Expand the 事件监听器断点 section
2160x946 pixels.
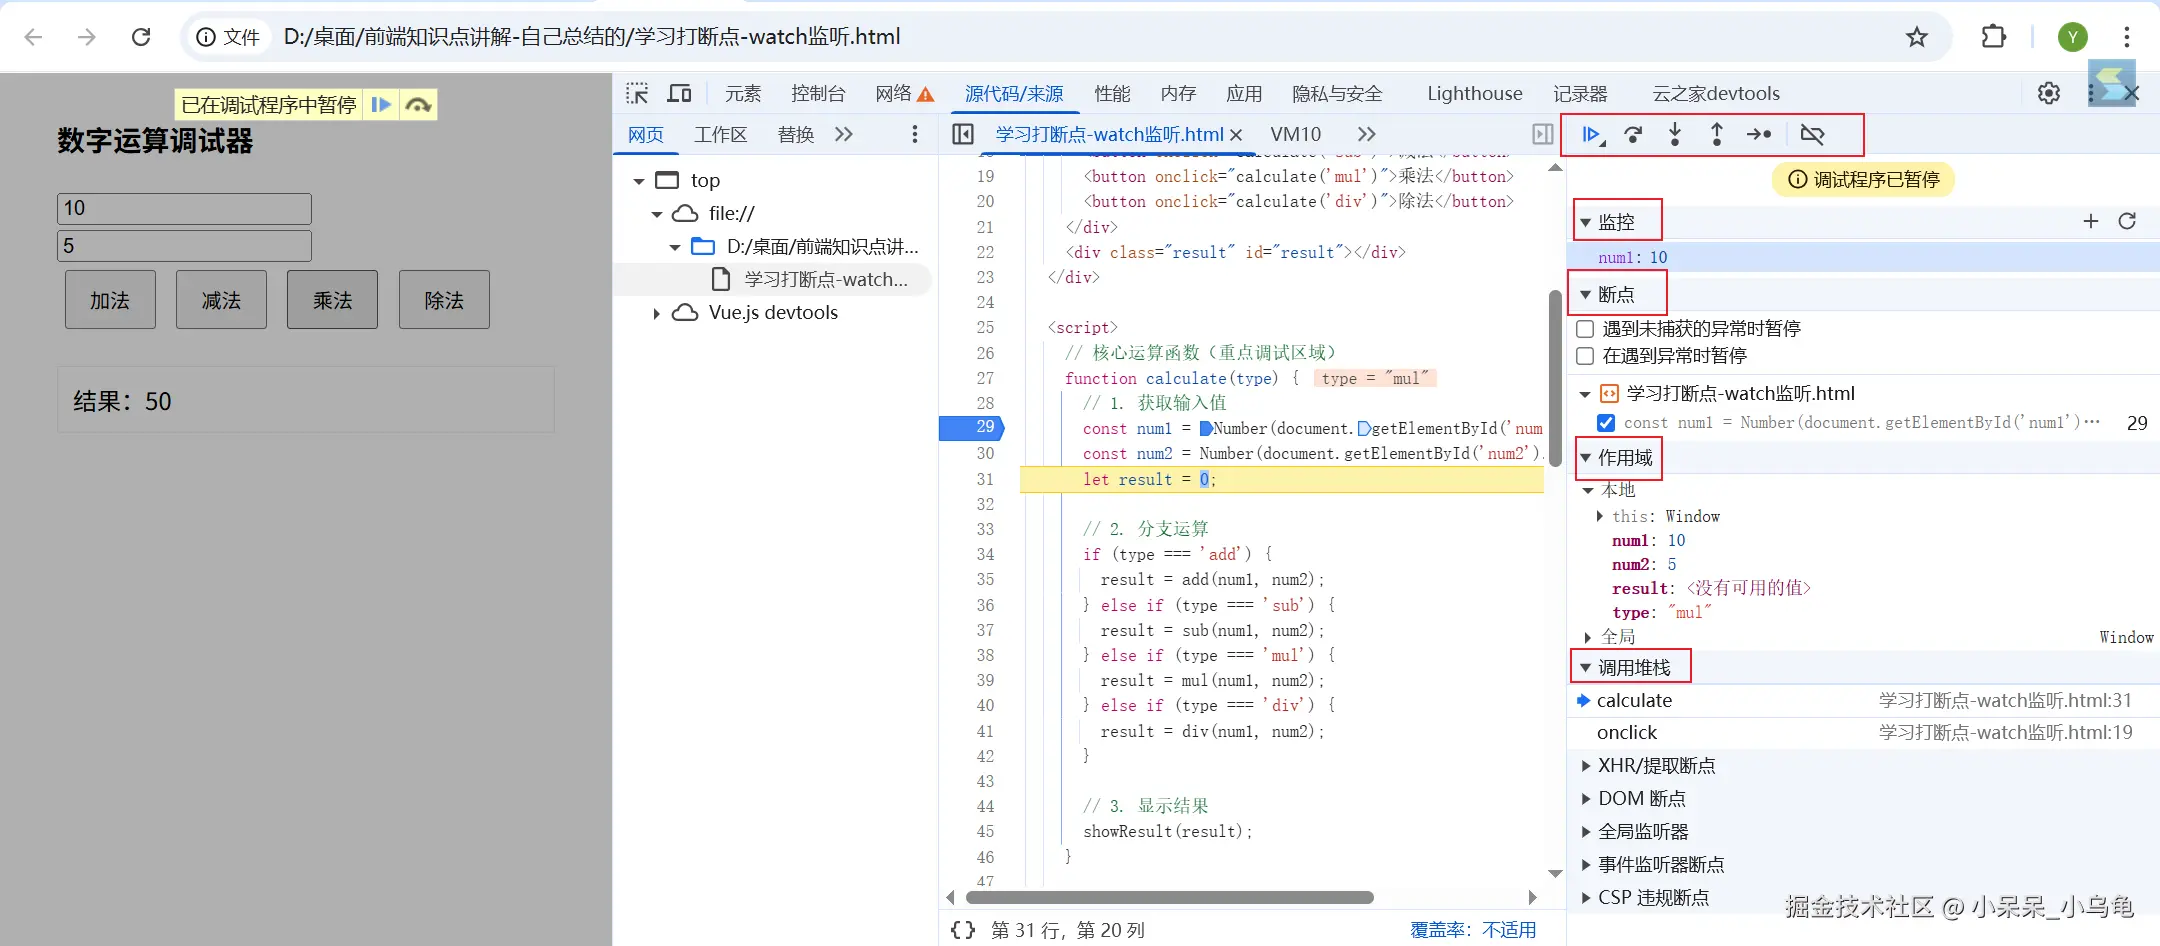pyautogui.click(x=1585, y=865)
